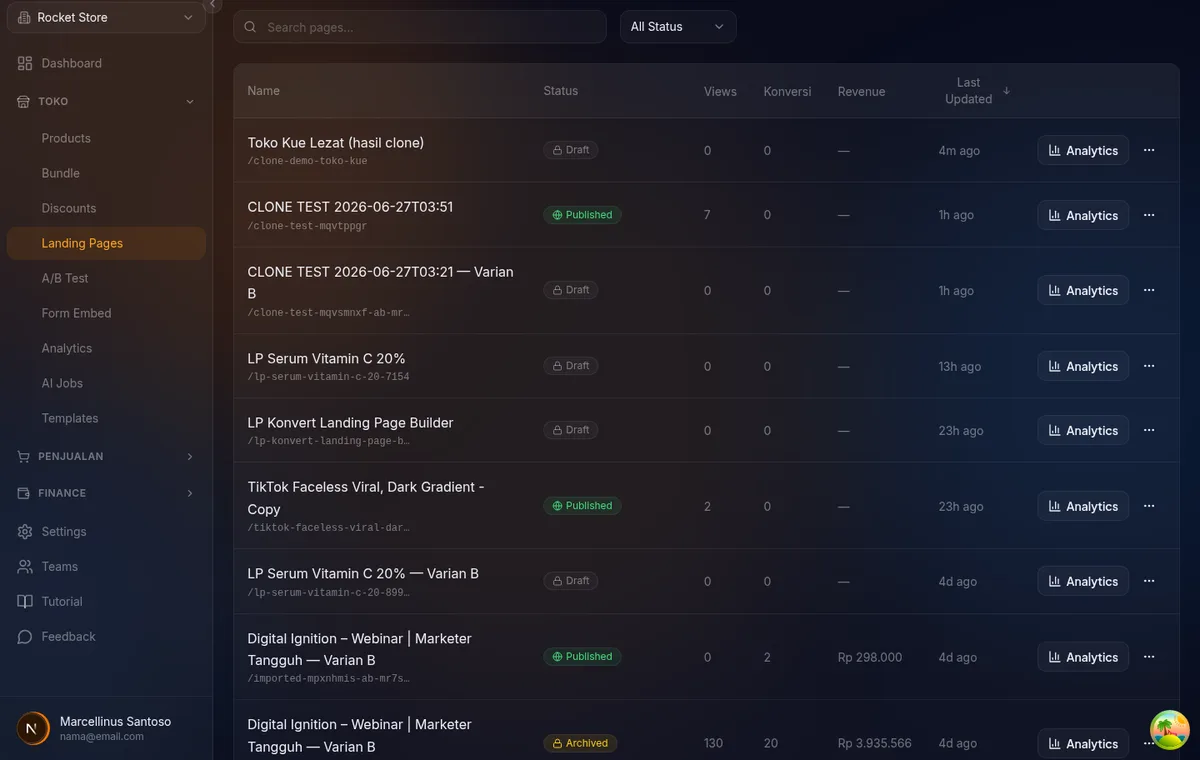Click the Settings gear icon
Viewport: 1200px width, 760px height.
pyautogui.click(x=25, y=531)
